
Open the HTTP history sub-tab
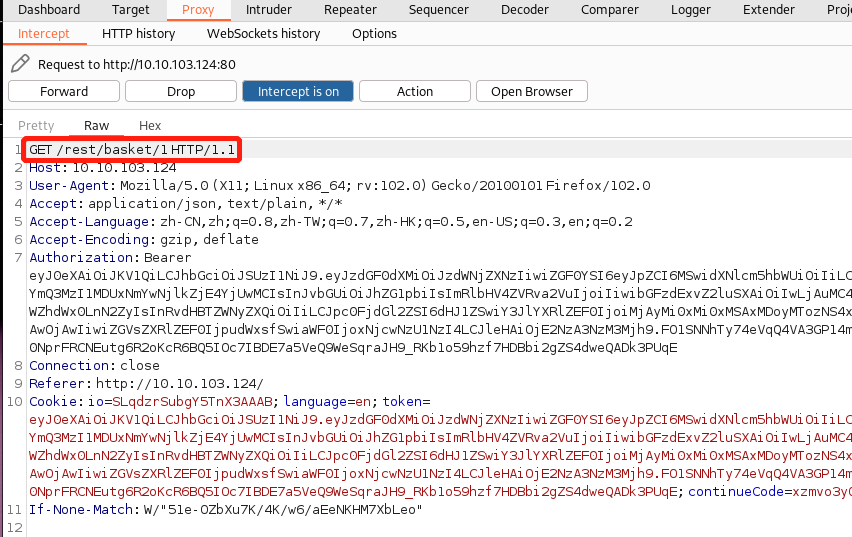point(138,33)
